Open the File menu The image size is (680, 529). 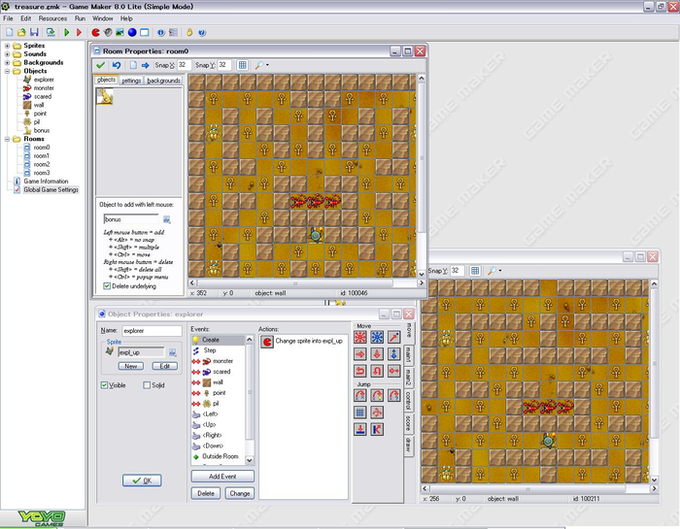tap(8, 19)
